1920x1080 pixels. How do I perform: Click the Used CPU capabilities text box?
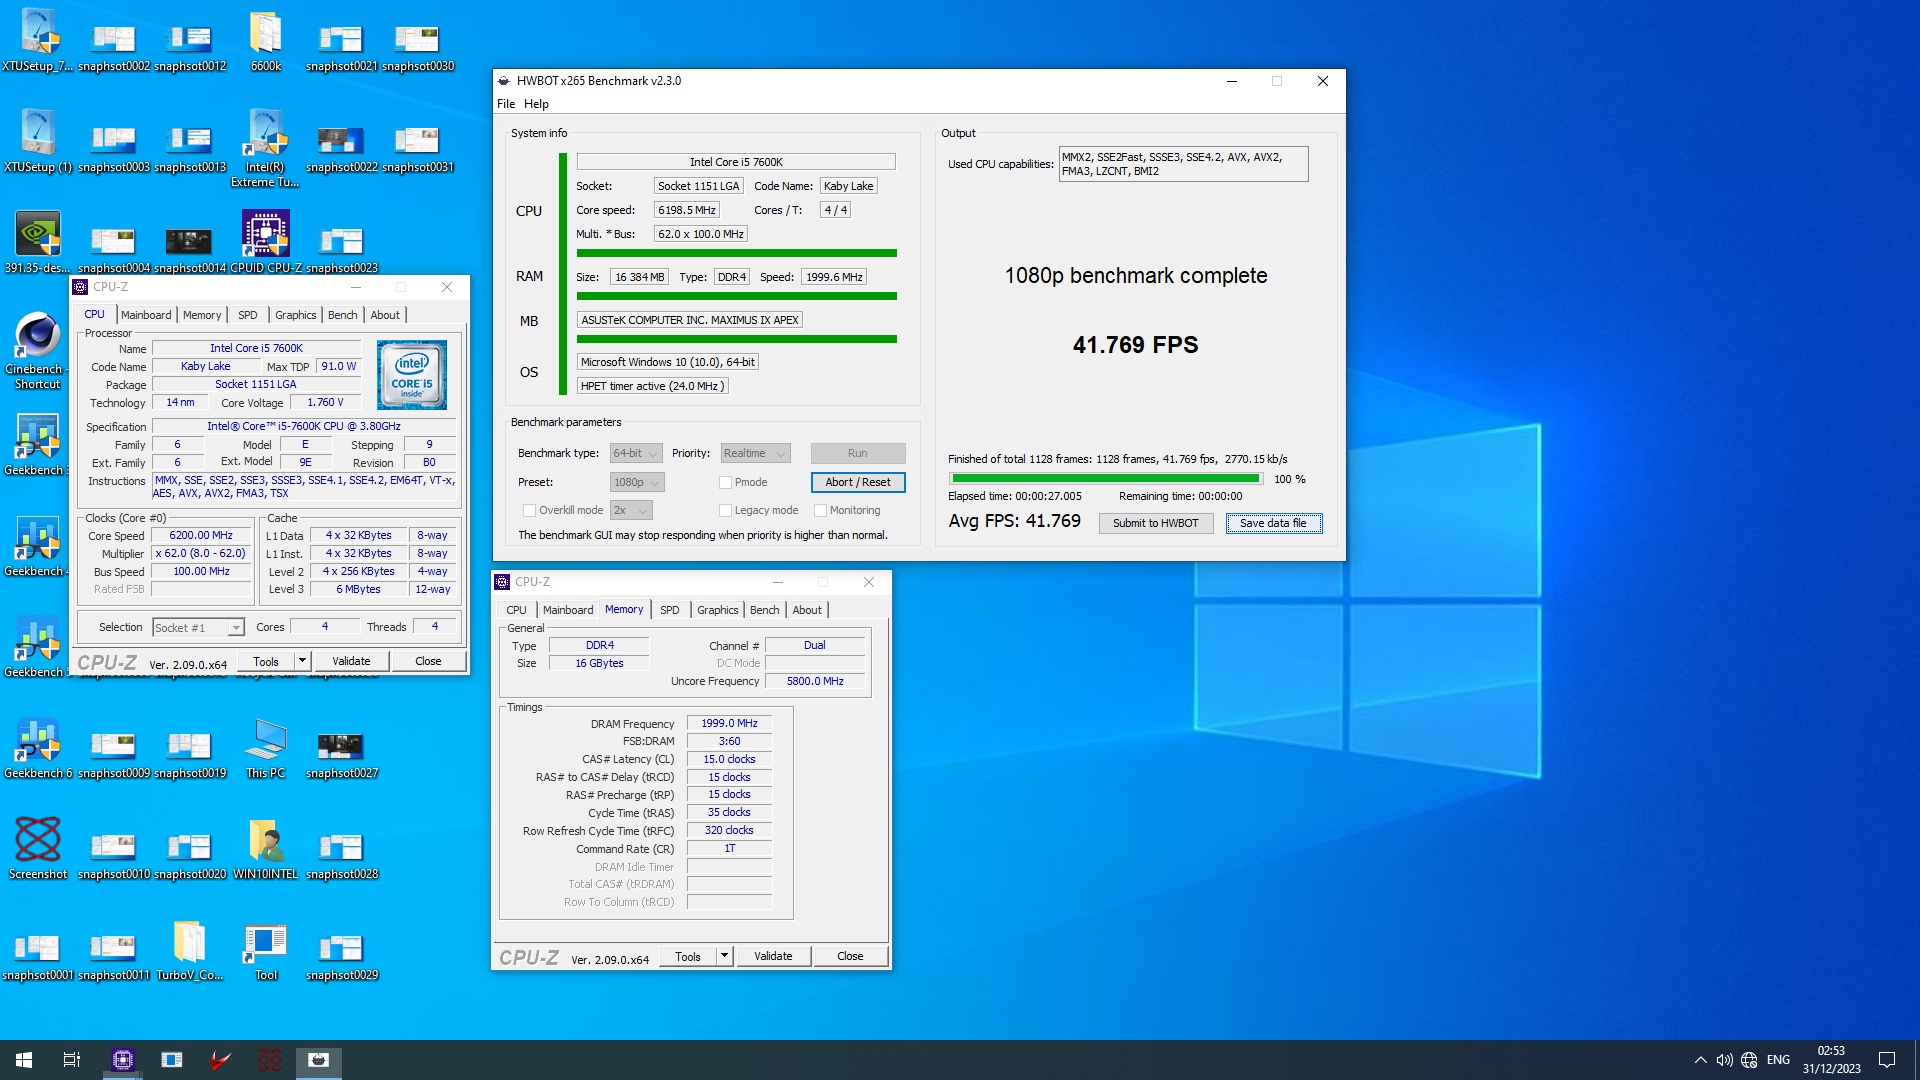click(x=1183, y=164)
